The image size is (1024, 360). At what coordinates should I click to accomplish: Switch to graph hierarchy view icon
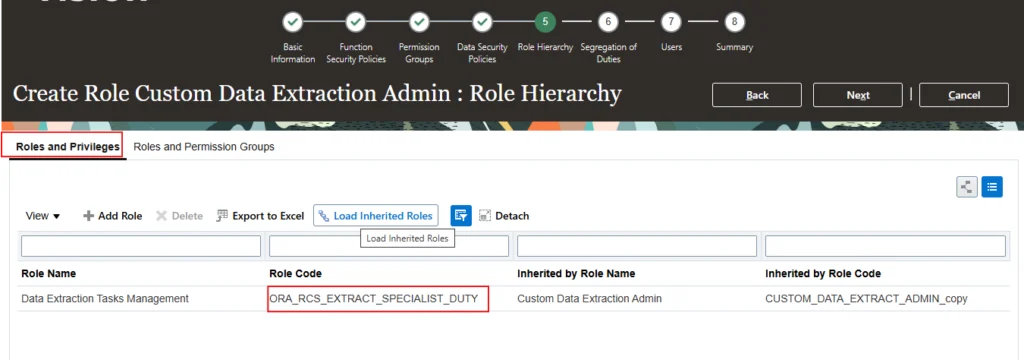(x=967, y=187)
